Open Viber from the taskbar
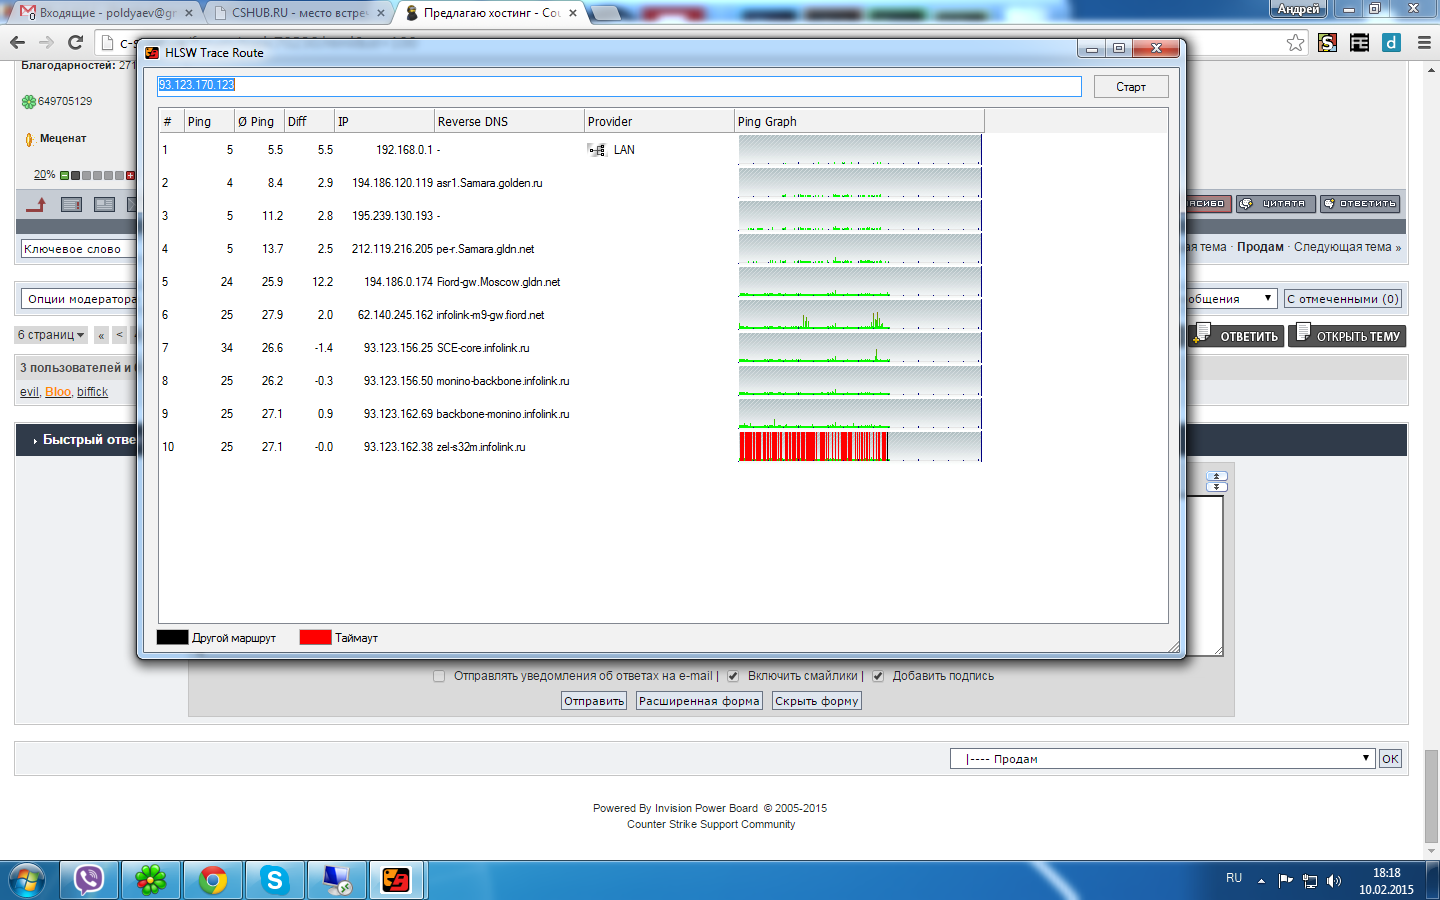 (x=89, y=880)
